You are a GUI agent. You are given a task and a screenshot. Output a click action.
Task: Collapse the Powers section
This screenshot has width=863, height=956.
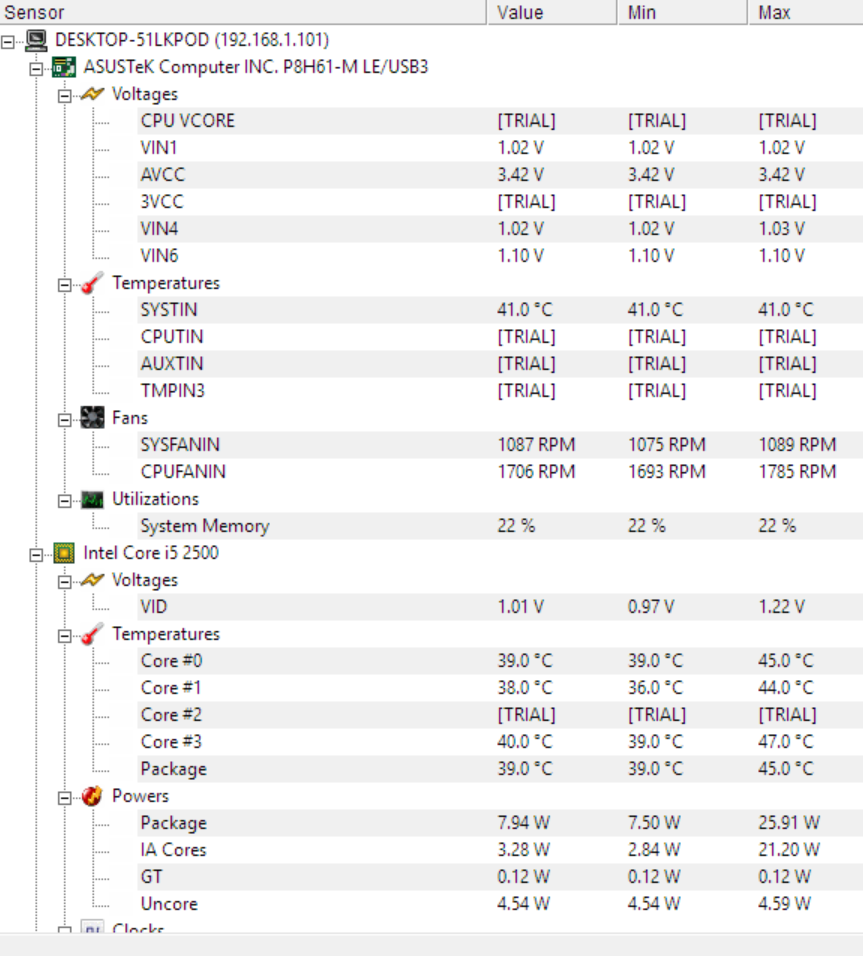tap(65, 798)
